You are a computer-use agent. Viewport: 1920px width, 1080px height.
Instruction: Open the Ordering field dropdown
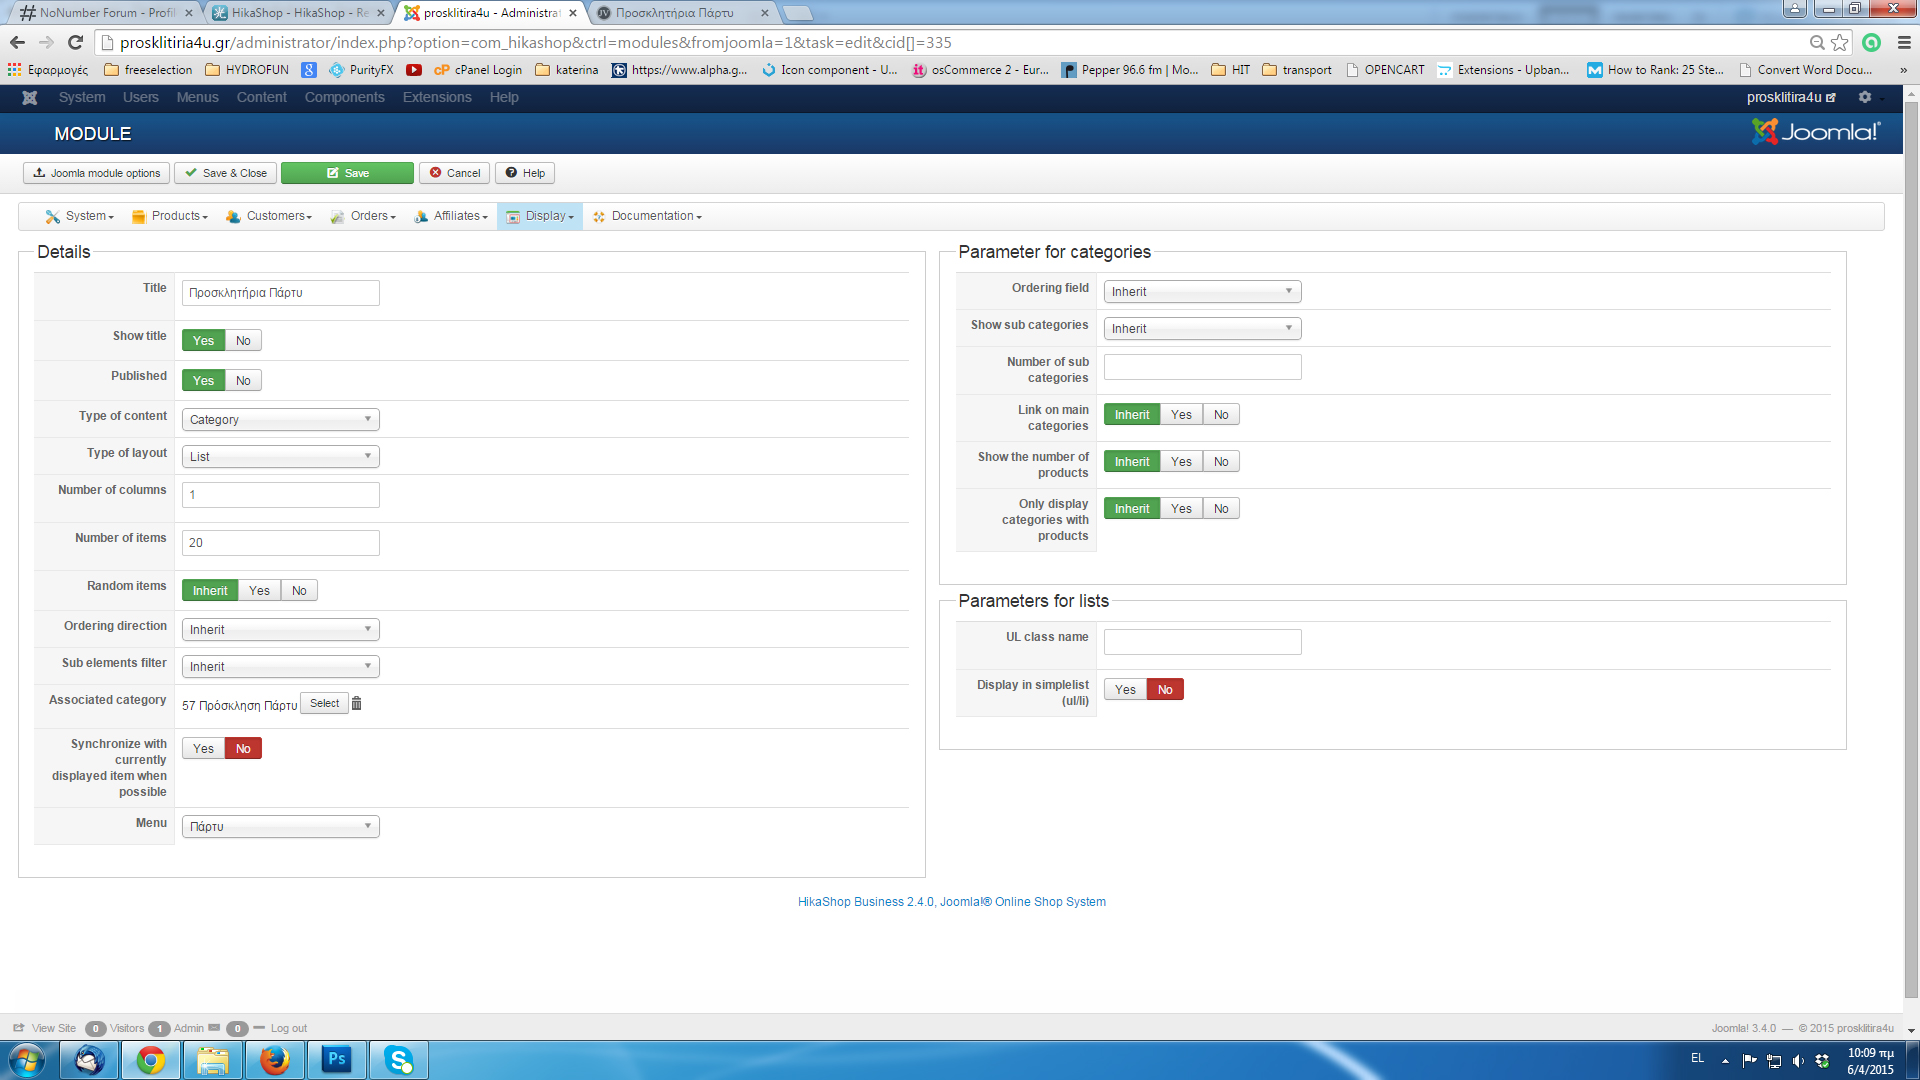coord(1202,292)
